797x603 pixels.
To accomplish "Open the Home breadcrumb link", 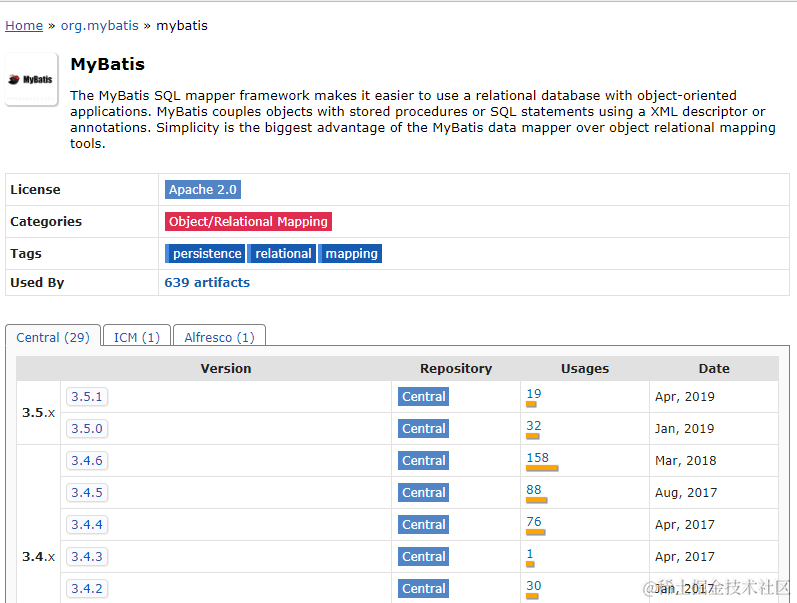I will (24, 25).
